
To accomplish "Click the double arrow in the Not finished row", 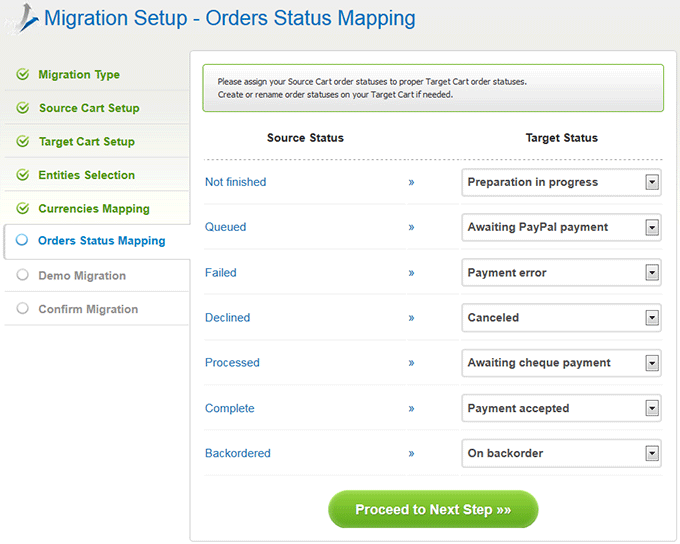I will pyautogui.click(x=411, y=182).
